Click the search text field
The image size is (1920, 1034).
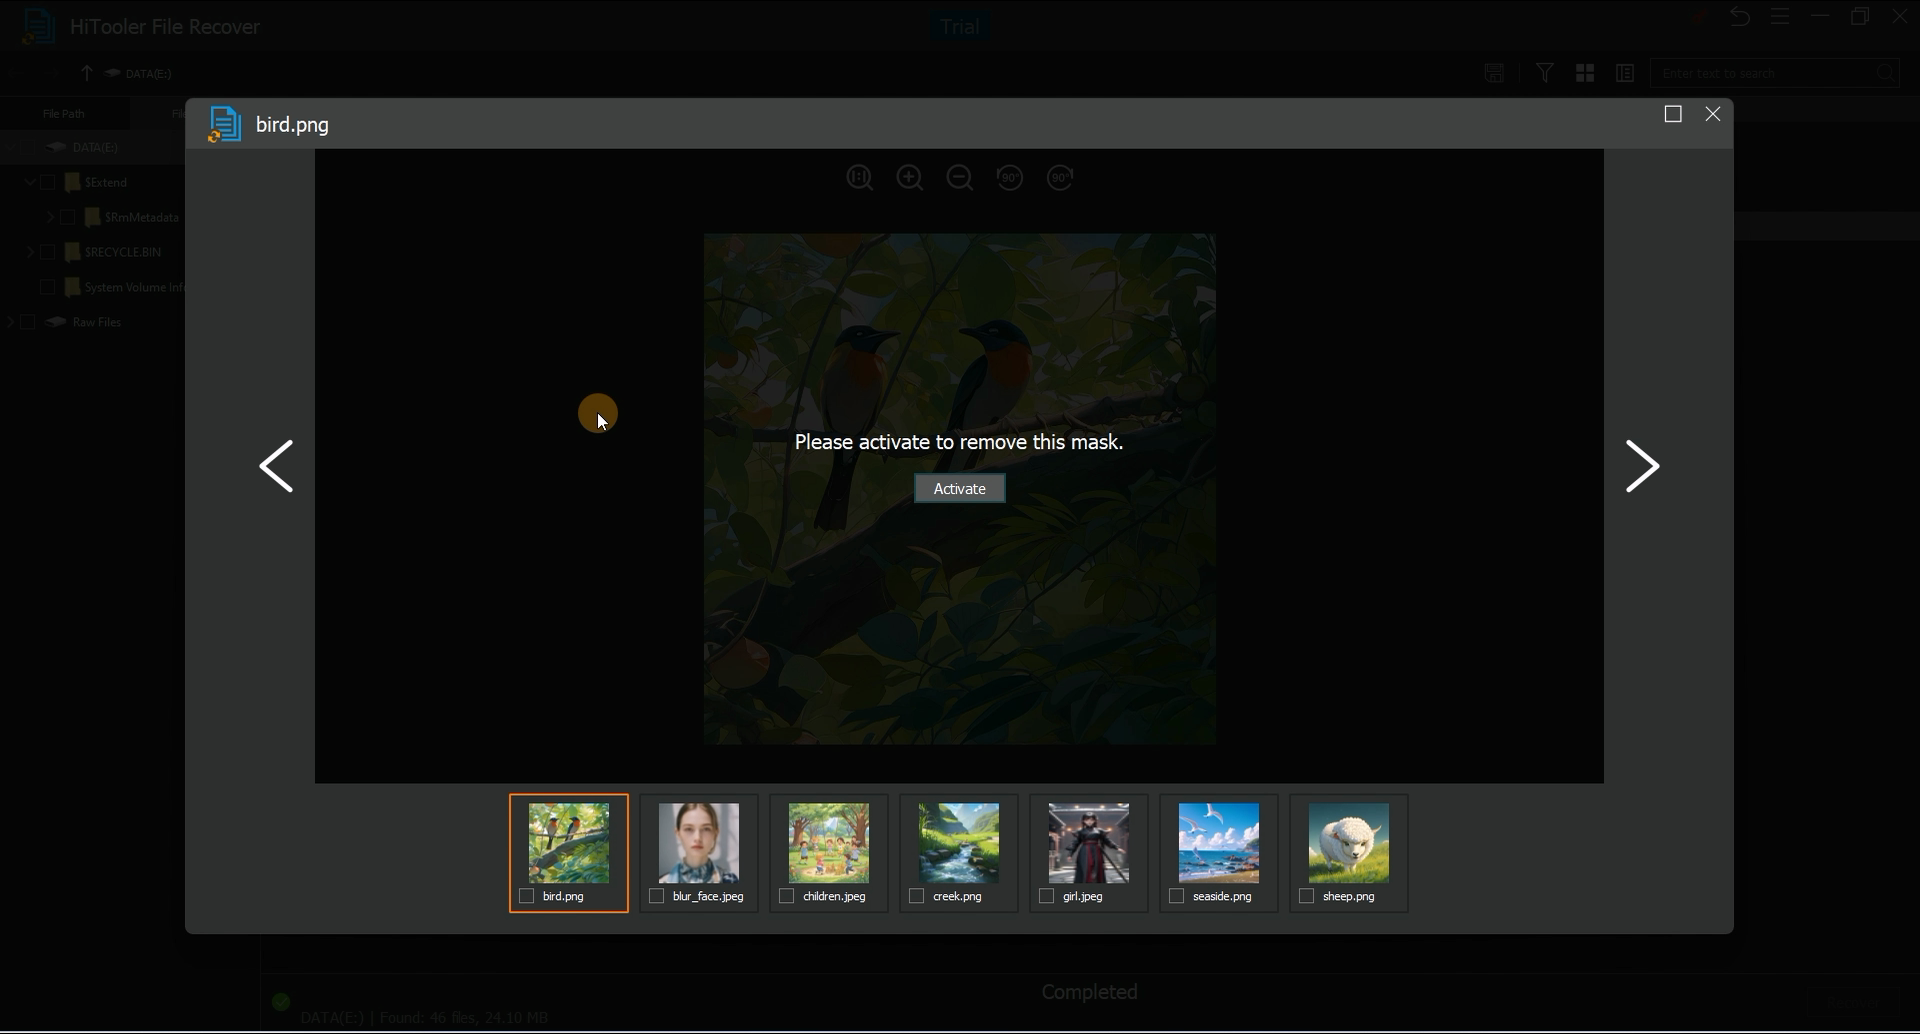[1765, 73]
